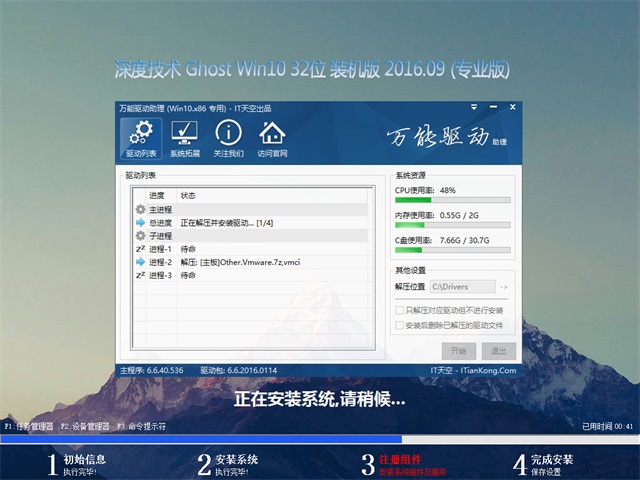Open the 驱动列表 driver list icon
The image size is (640, 480).
tap(141, 138)
